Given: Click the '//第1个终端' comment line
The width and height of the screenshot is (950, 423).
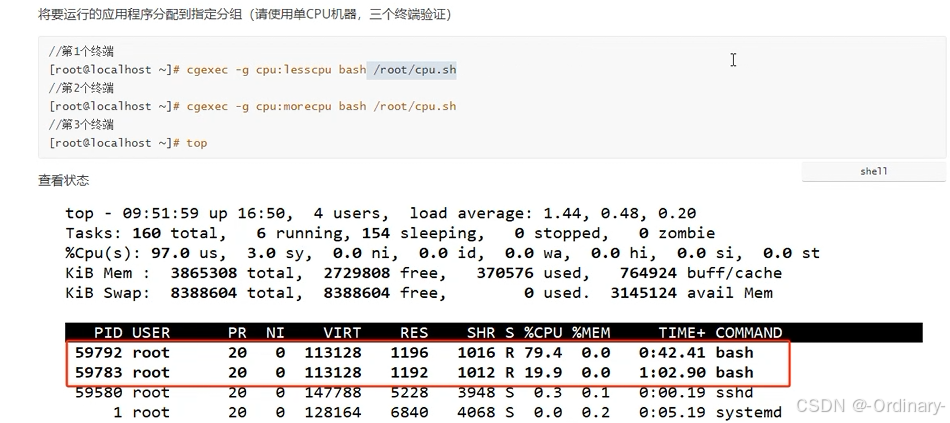Looking at the screenshot, I should [x=82, y=52].
